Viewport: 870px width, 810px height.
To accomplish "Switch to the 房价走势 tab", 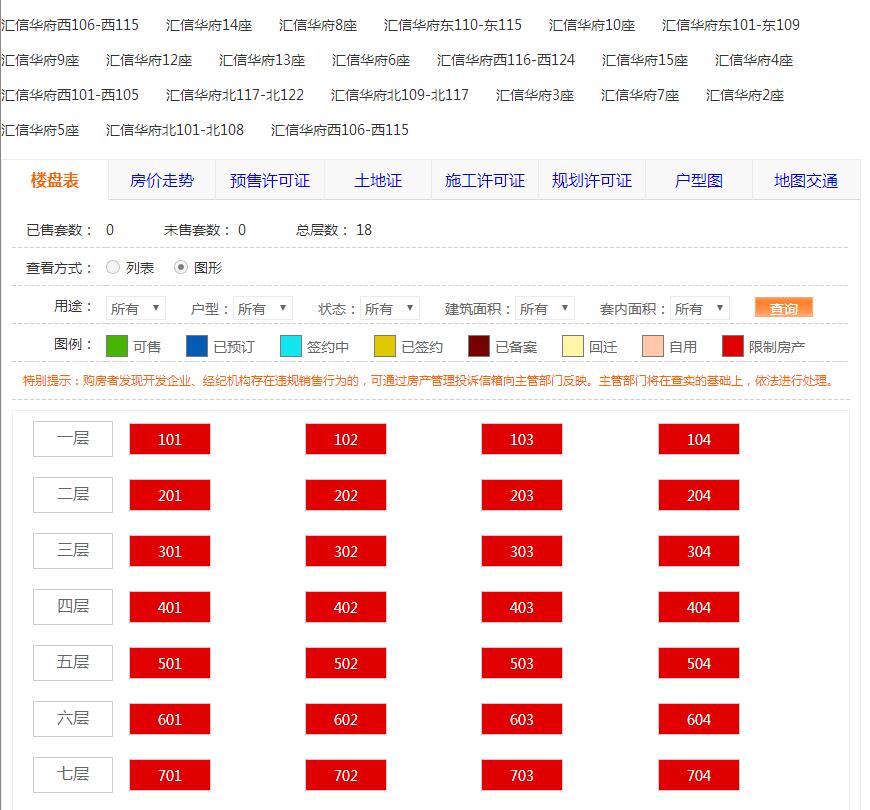I will [162, 181].
